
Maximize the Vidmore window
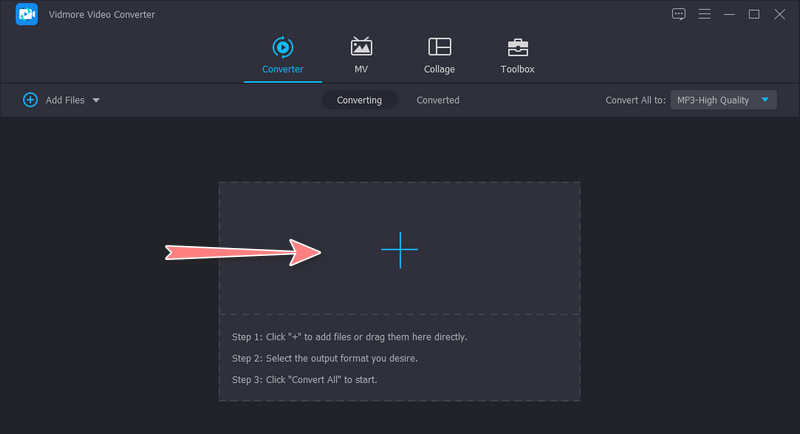click(754, 14)
